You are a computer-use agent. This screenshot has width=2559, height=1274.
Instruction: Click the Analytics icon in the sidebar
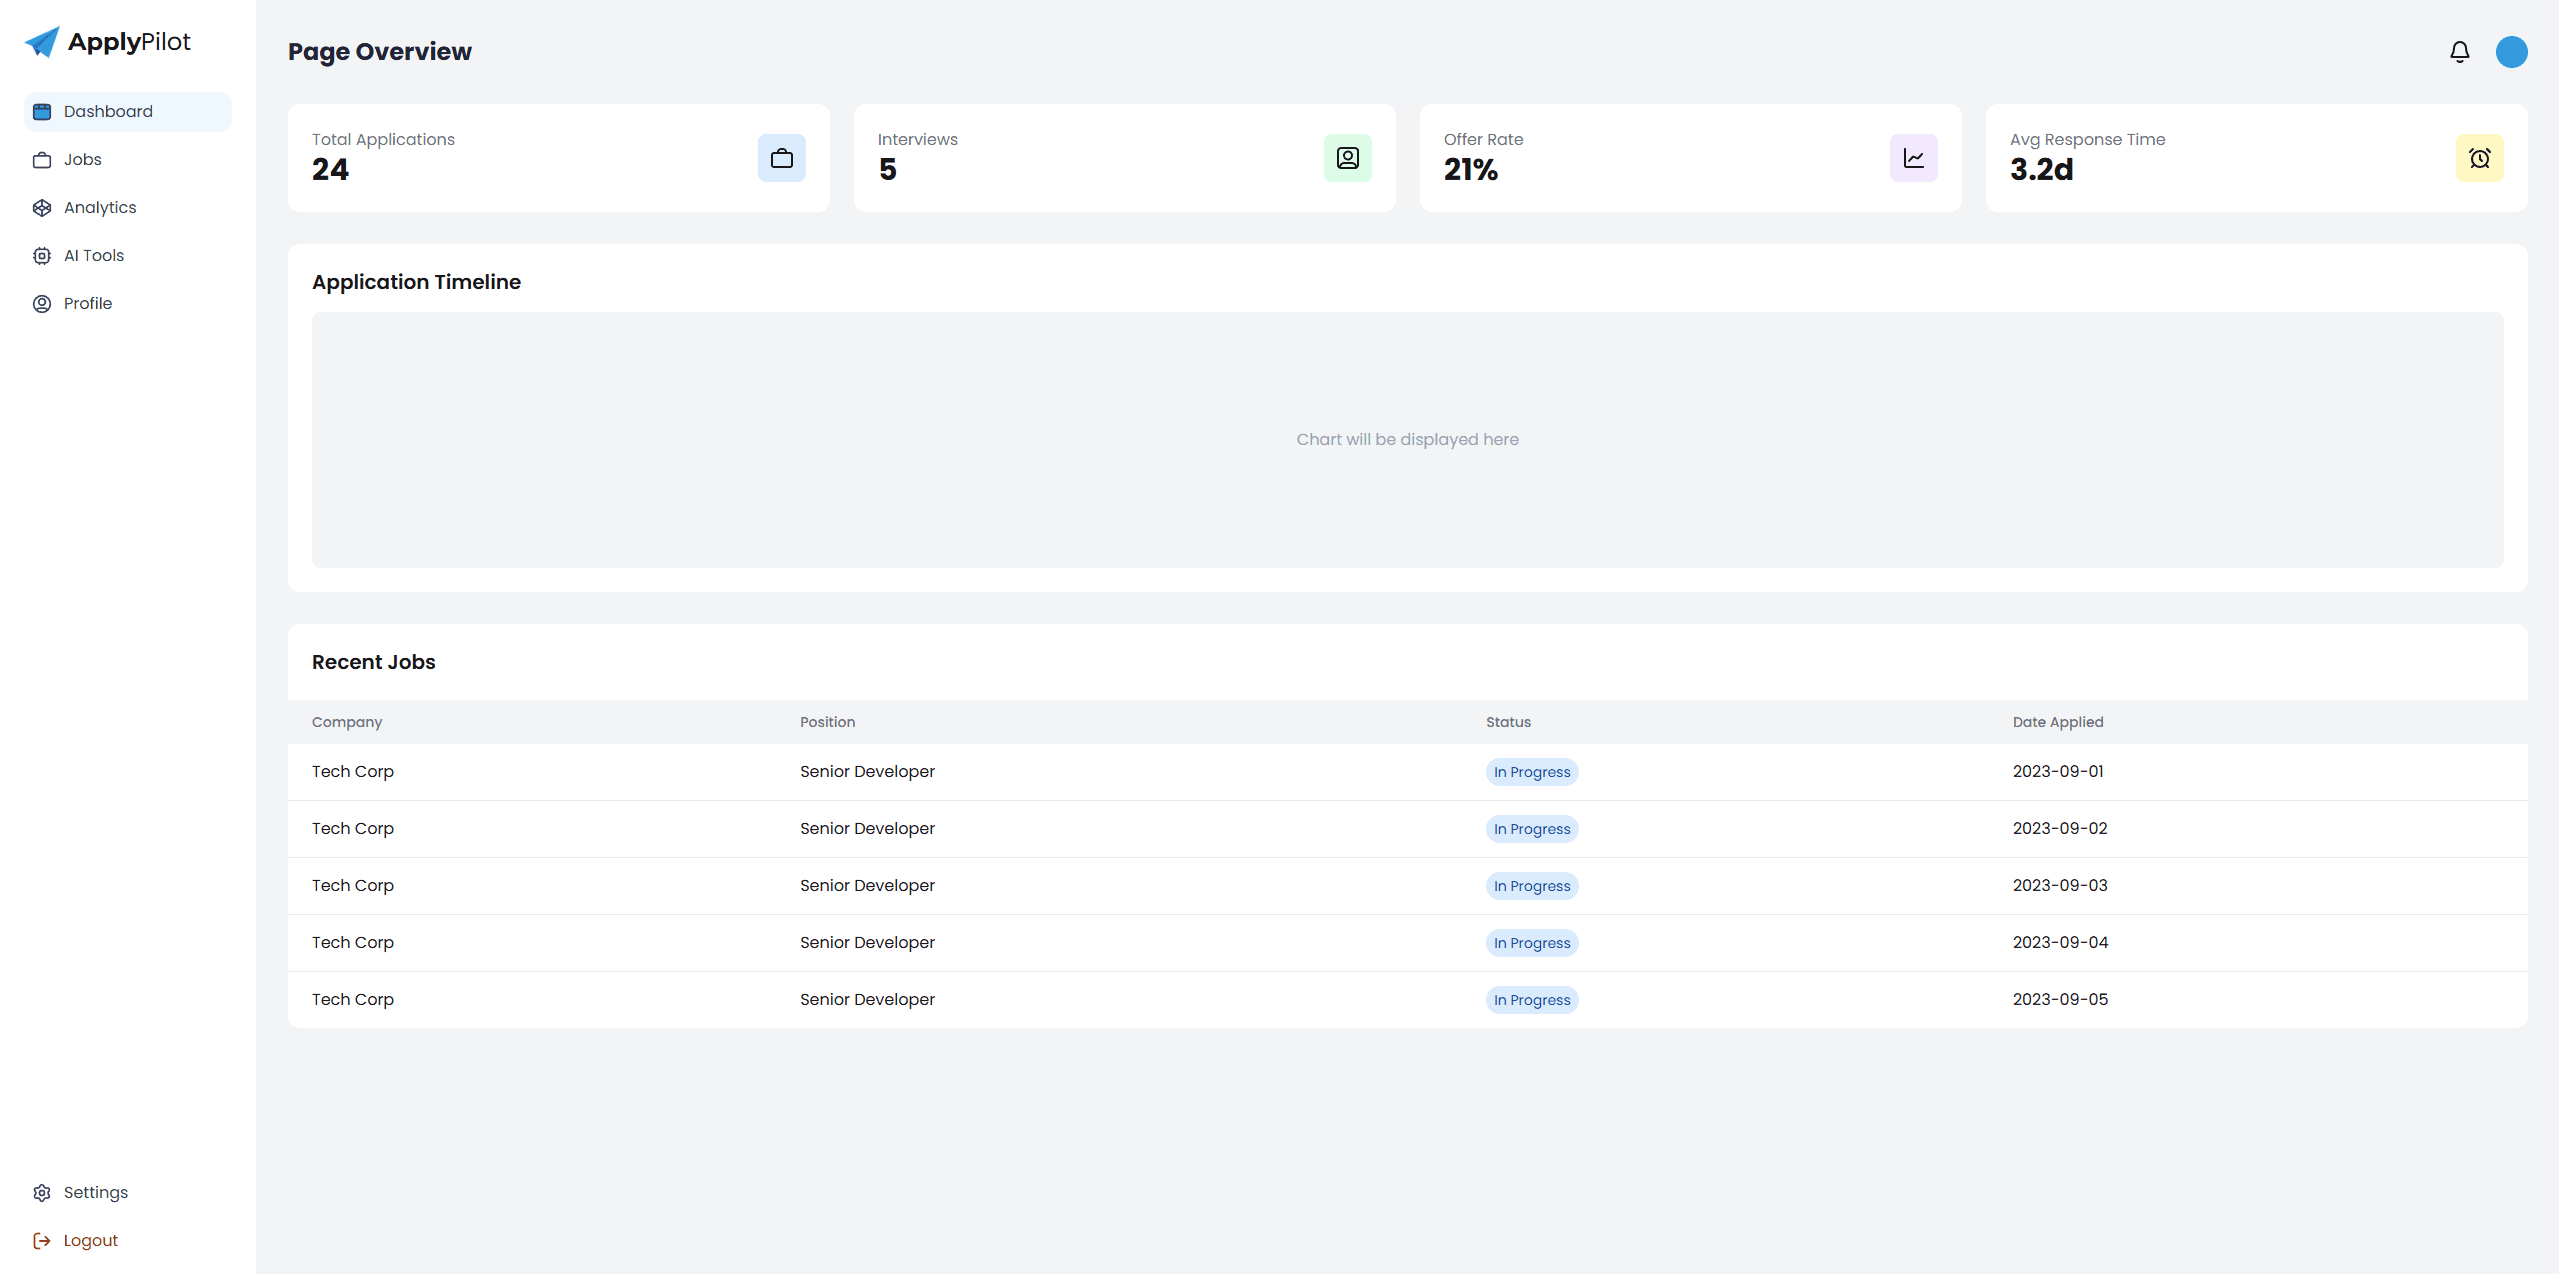tap(41, 207)
